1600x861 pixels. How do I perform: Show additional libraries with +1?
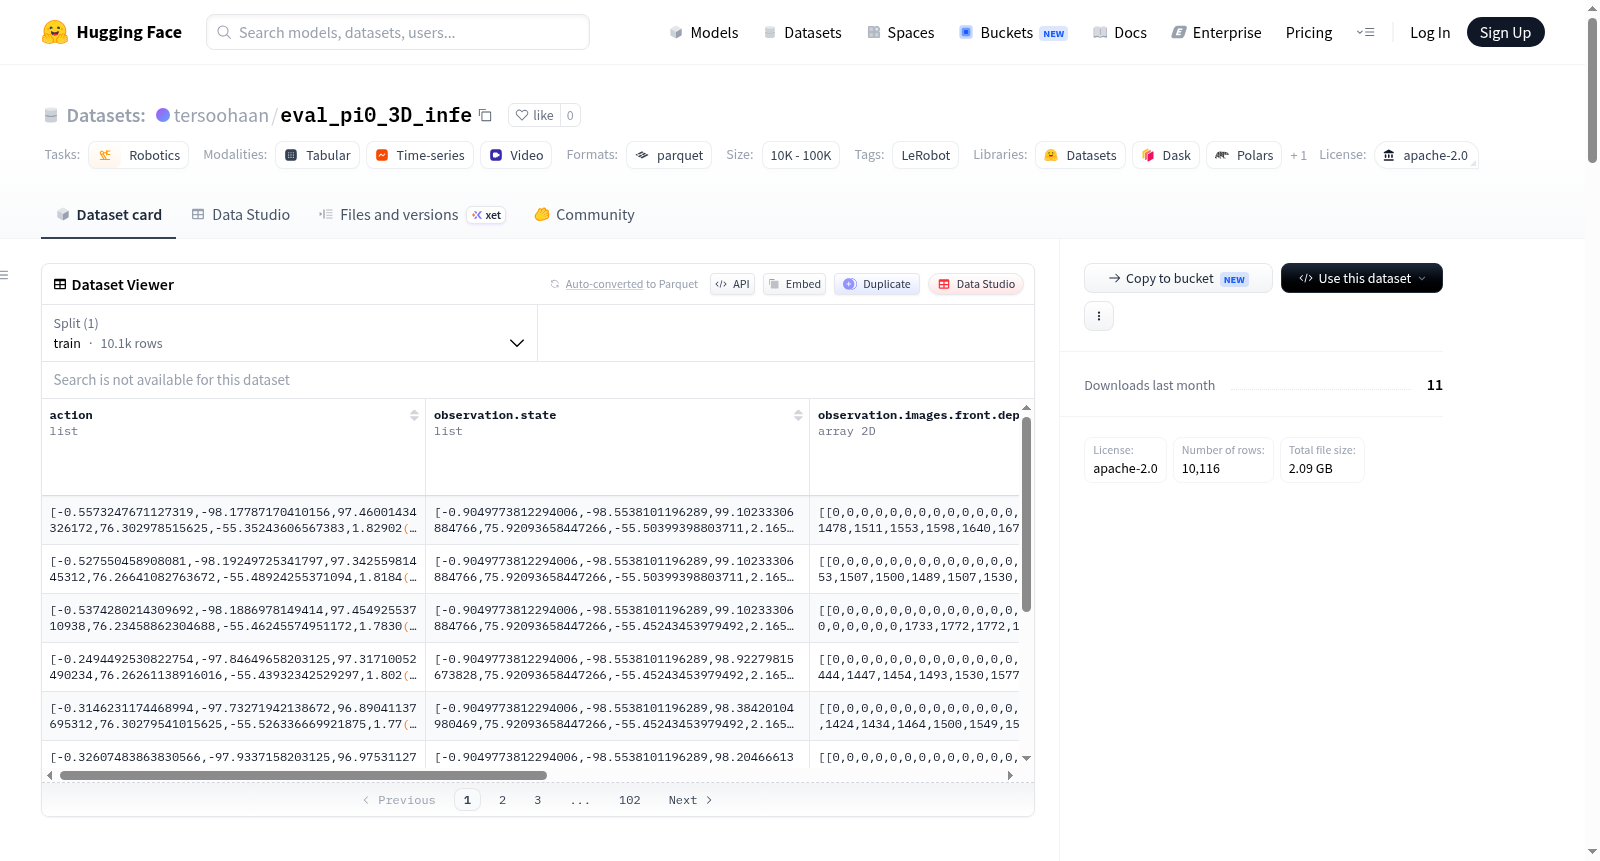point(1298,155)
